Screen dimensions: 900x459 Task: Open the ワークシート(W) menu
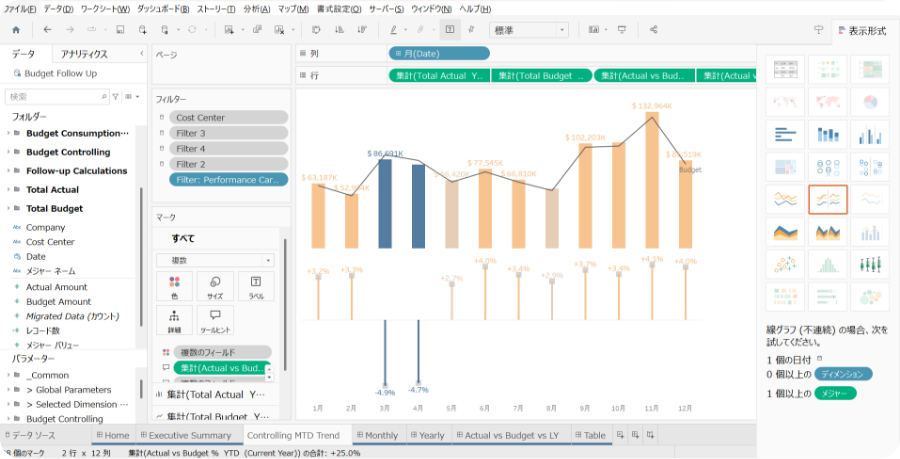pyautogui.click(x=105, y=9)
